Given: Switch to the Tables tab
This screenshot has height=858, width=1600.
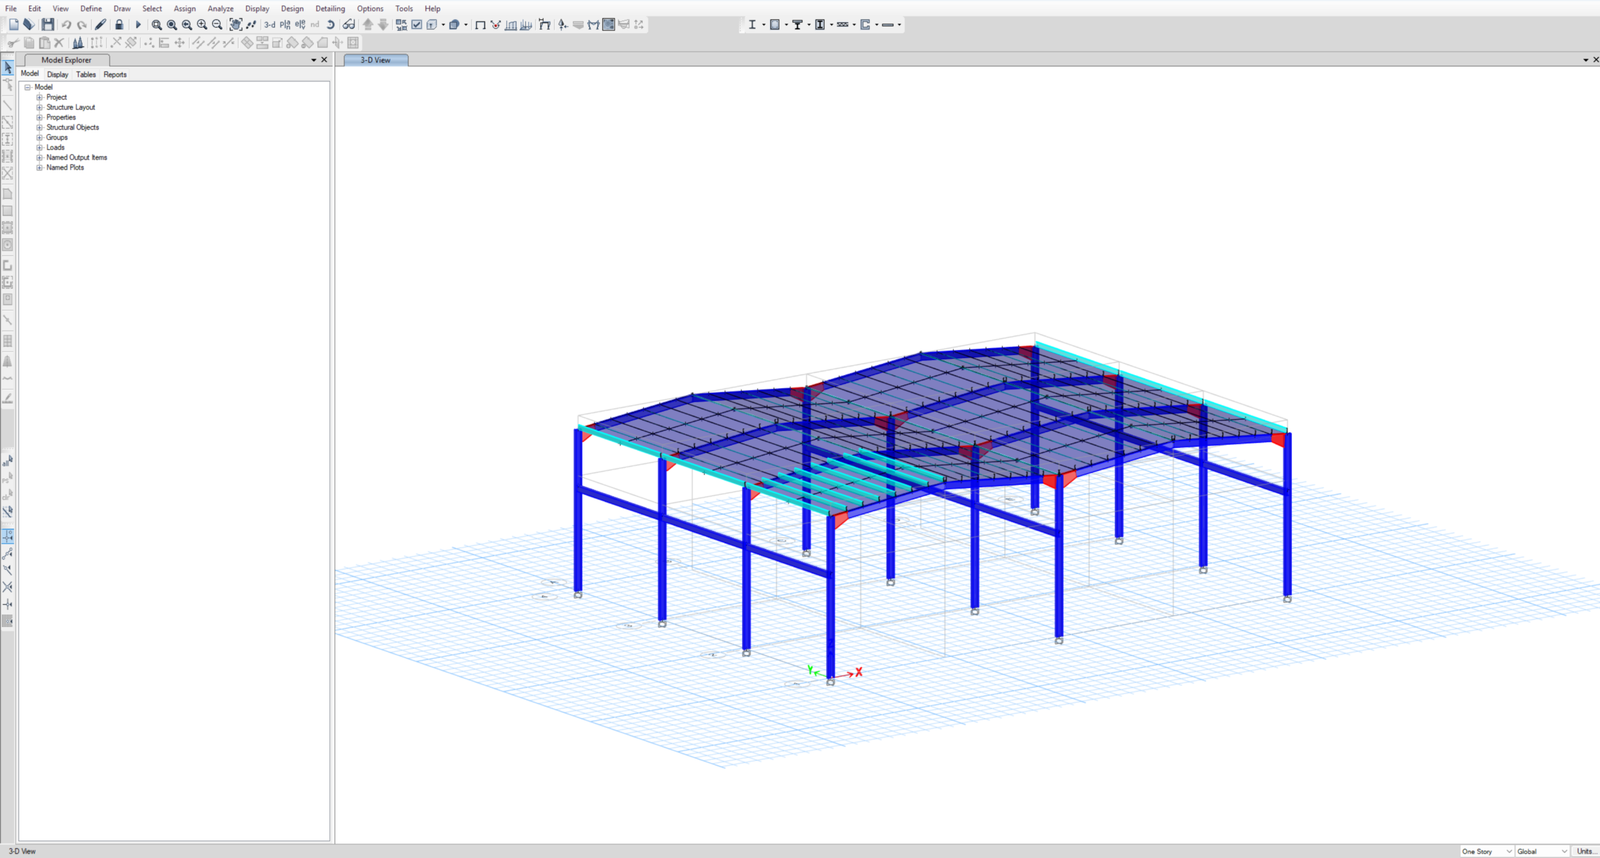Looking at the screenshot, I should pos(86,74).
